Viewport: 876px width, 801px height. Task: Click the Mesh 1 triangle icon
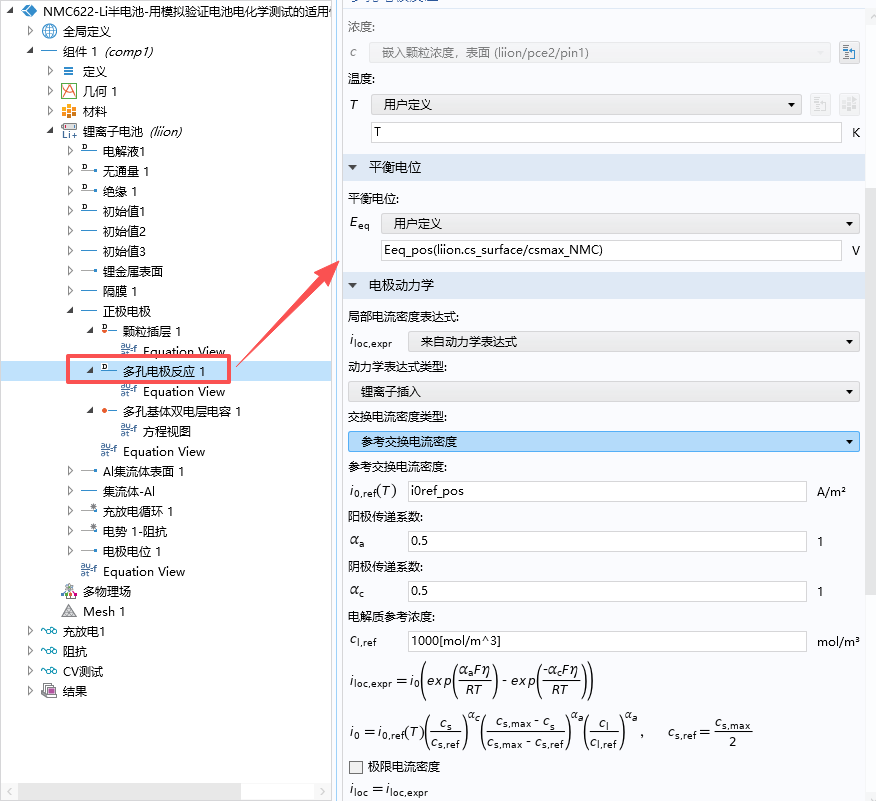click(x=69, y=611)
